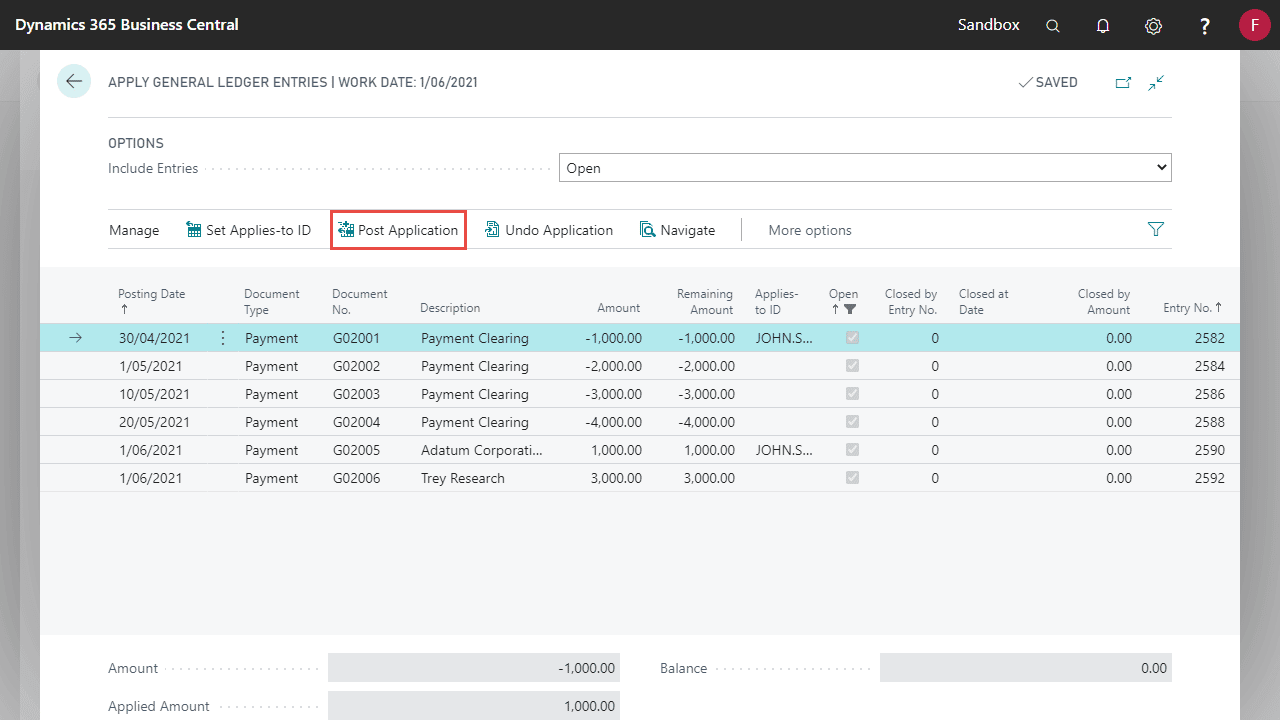The width and height of the screenshot is (1280, 720).
Task: Click Undo Application action
Action: [x=549, y=230]
